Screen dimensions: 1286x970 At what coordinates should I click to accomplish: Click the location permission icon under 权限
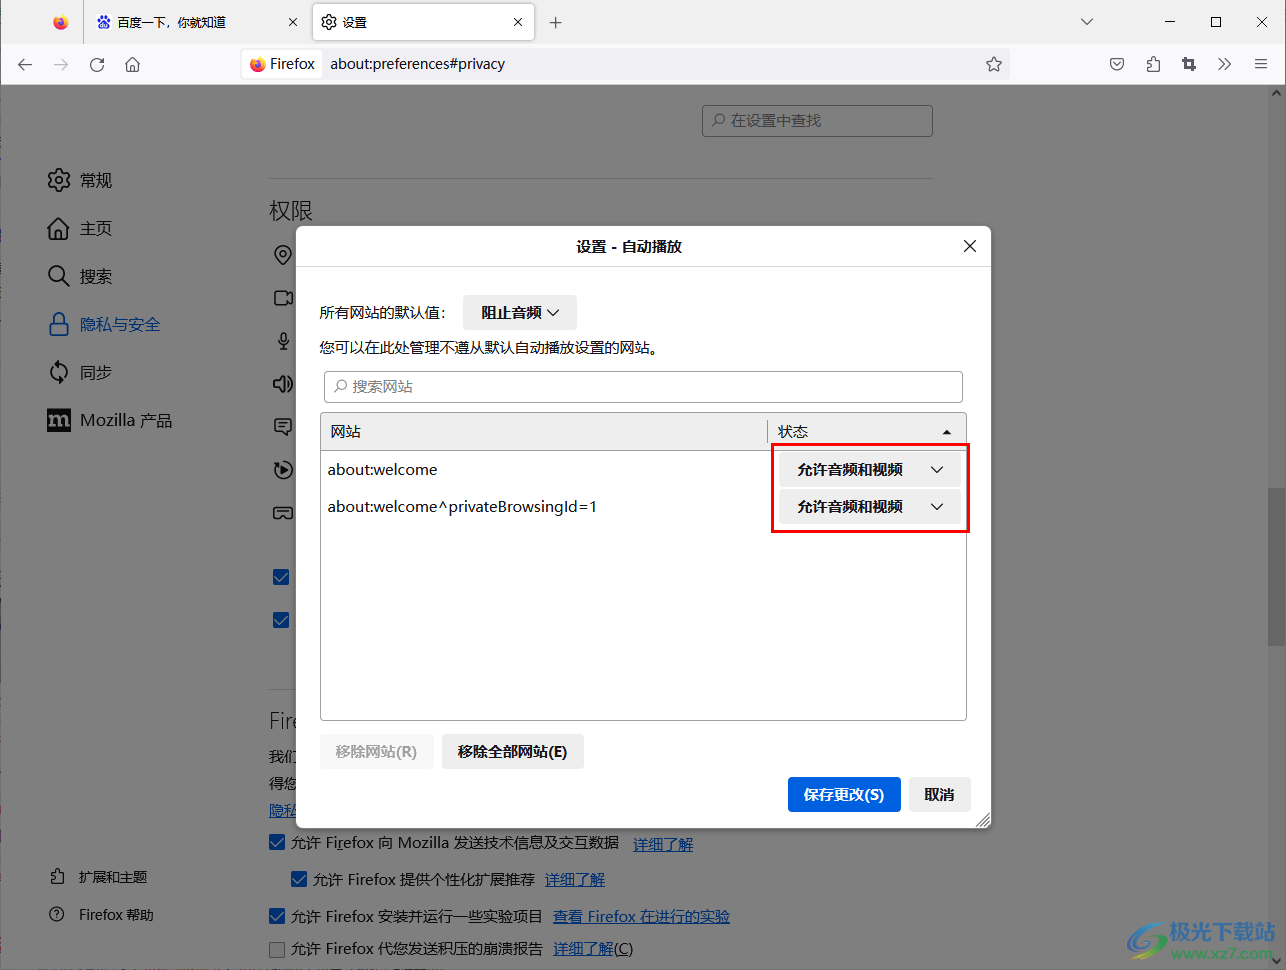283,255
